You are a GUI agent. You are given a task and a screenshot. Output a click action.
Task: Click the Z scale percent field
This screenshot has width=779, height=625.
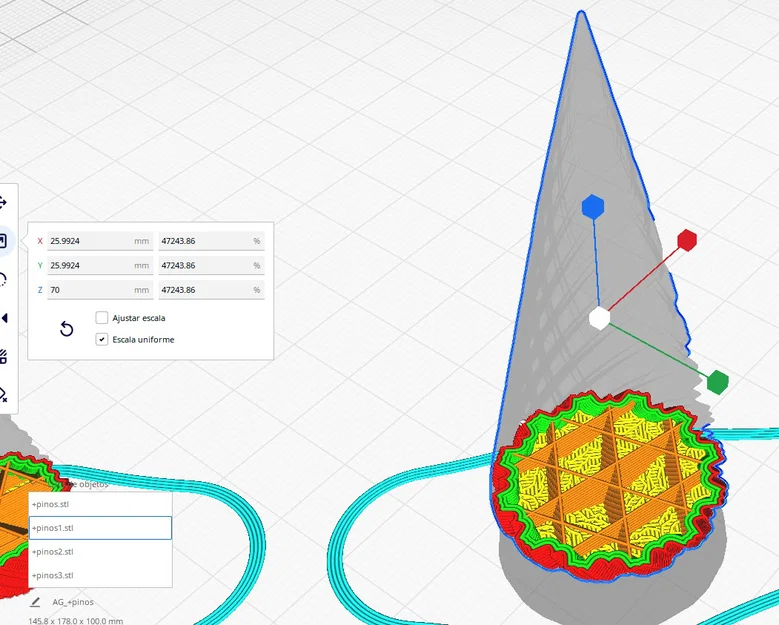click(212, 290)
